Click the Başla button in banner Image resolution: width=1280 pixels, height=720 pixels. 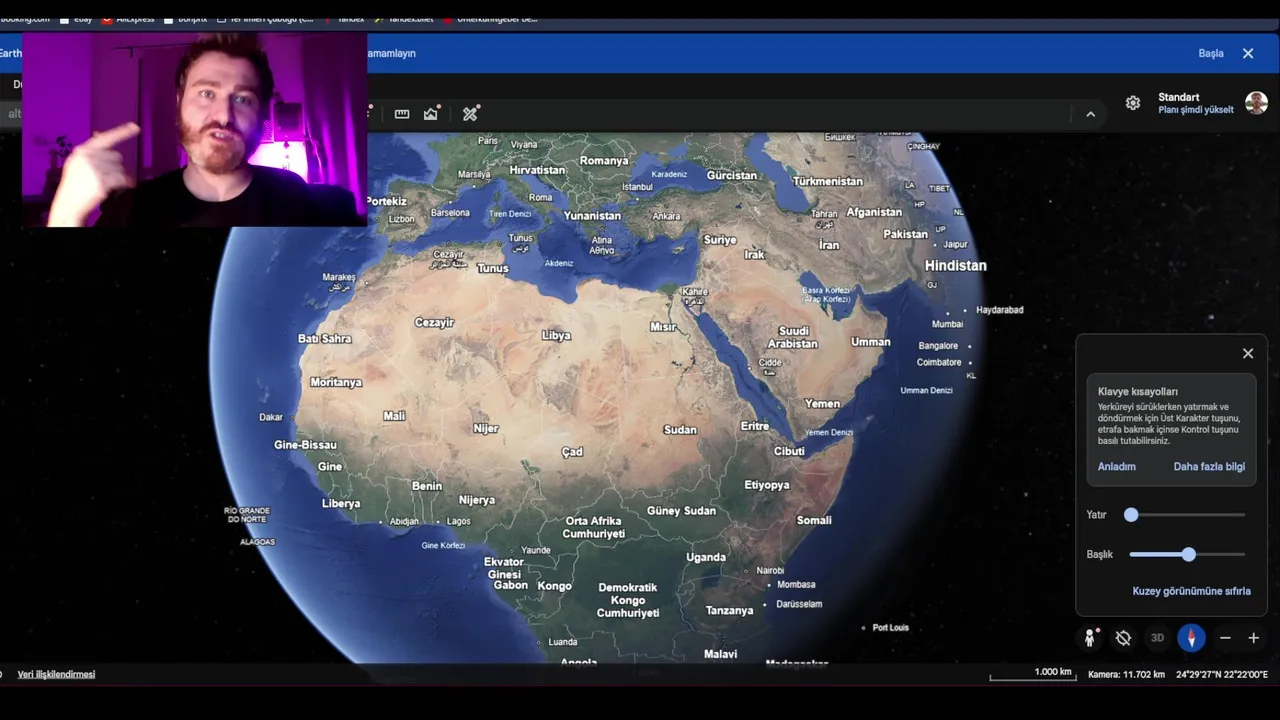pos(1211,53)
